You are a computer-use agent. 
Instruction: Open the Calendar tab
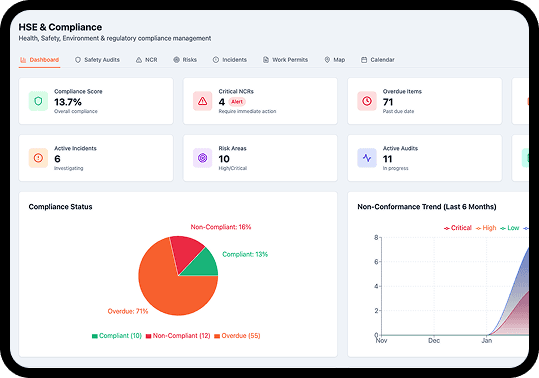click(377, 60)
